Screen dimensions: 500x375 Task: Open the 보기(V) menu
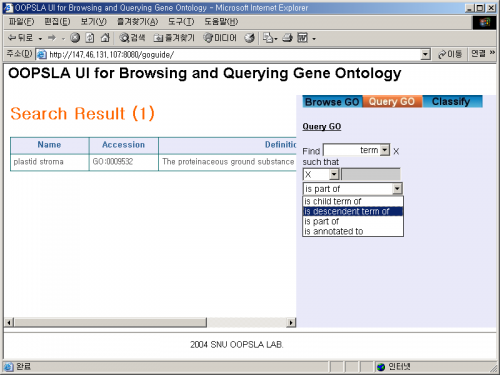94,22
